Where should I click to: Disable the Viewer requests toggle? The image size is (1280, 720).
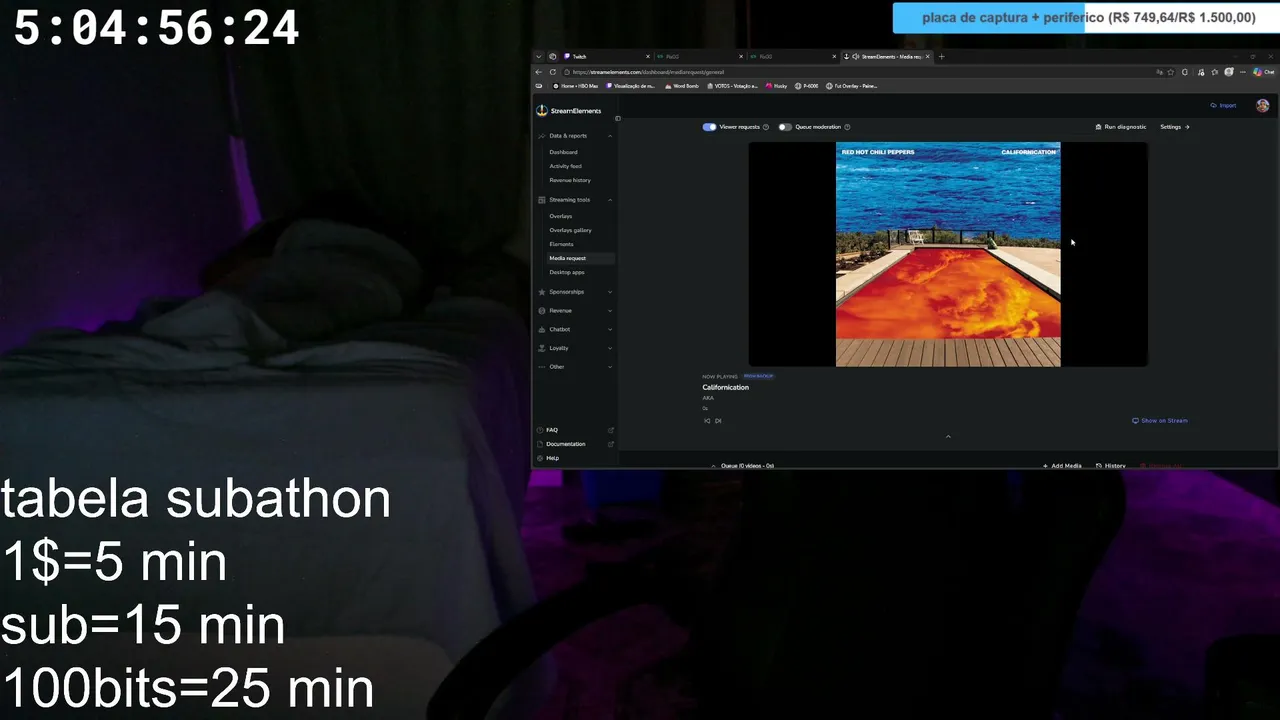709,127
